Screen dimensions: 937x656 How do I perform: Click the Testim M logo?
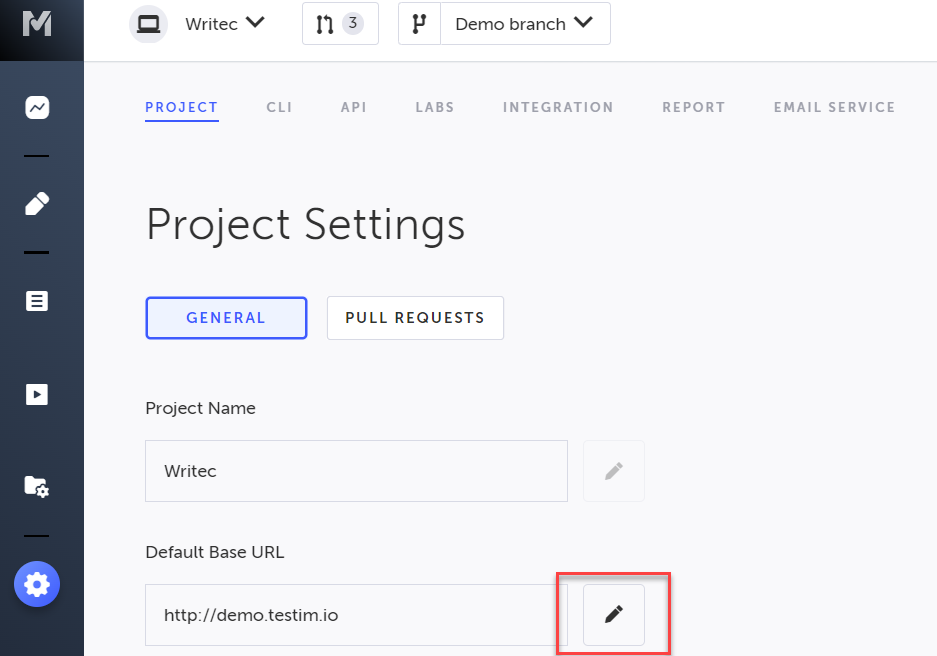coord(37,22)
